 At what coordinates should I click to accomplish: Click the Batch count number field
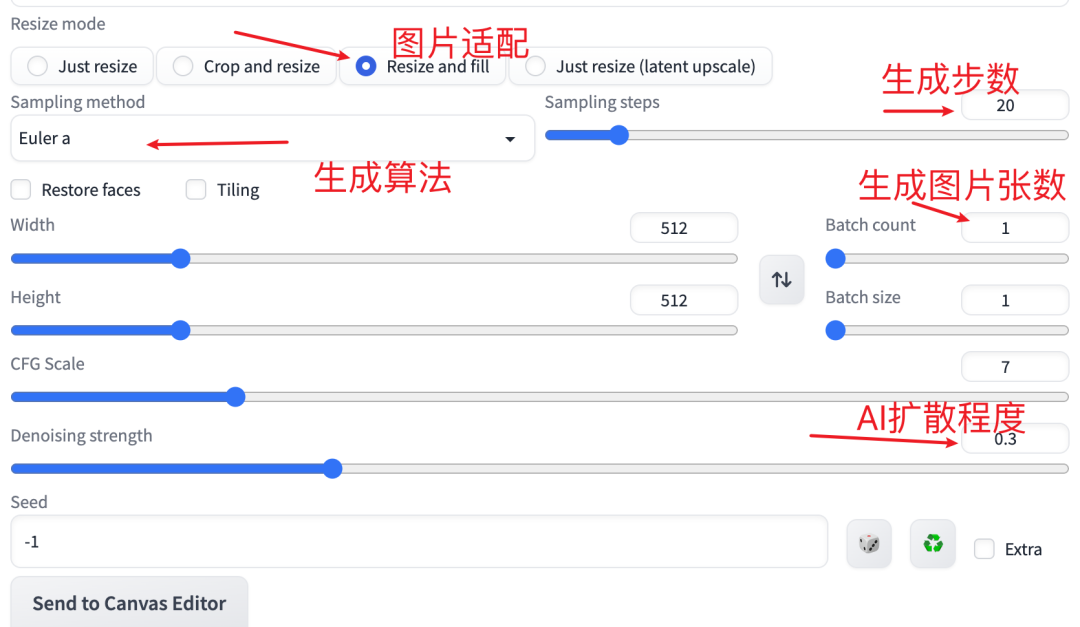click(1015, 228)
